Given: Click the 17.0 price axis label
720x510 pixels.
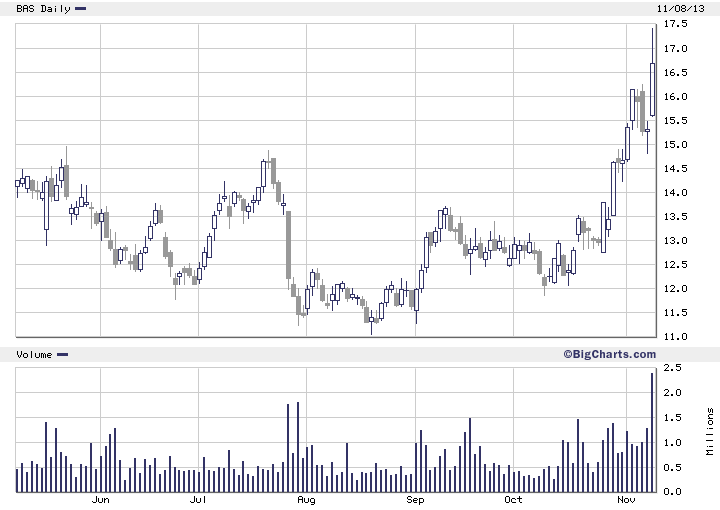Looking at the screenshot, I should point(675,49).
